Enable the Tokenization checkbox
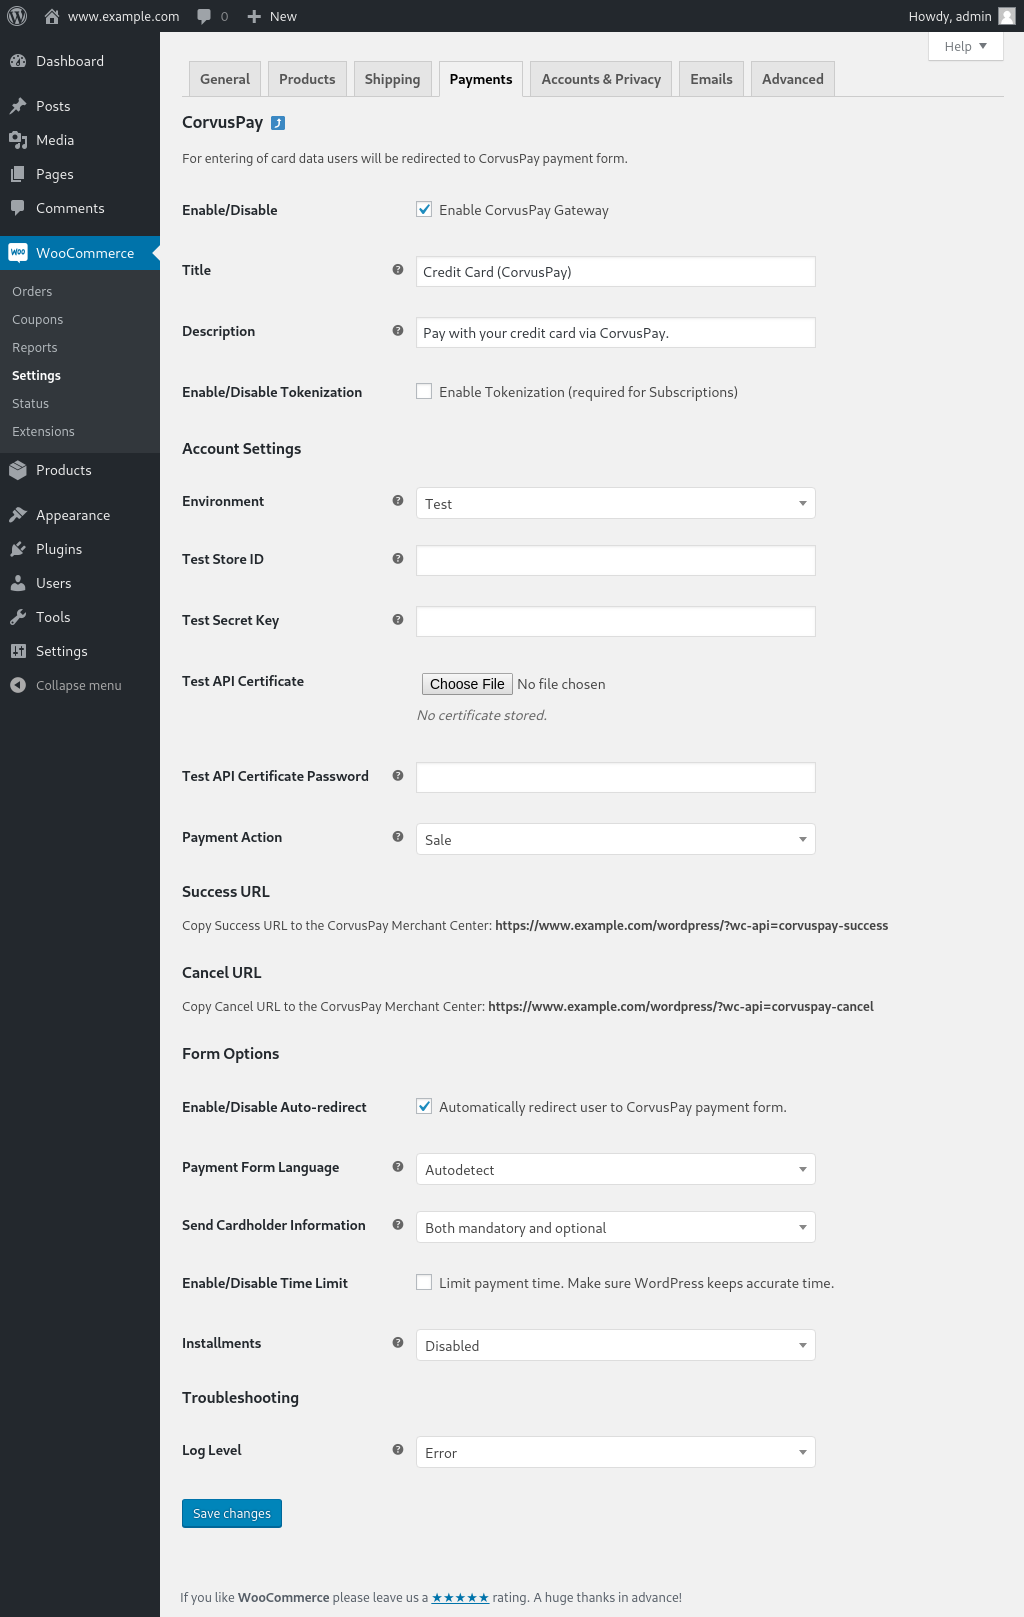Viewport: 1024px width, 1617px height. point(425,392)
